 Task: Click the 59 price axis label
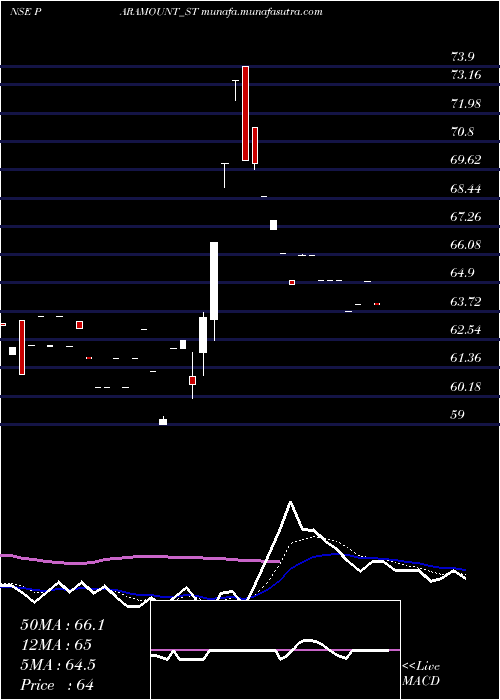(x=458, y=415)
